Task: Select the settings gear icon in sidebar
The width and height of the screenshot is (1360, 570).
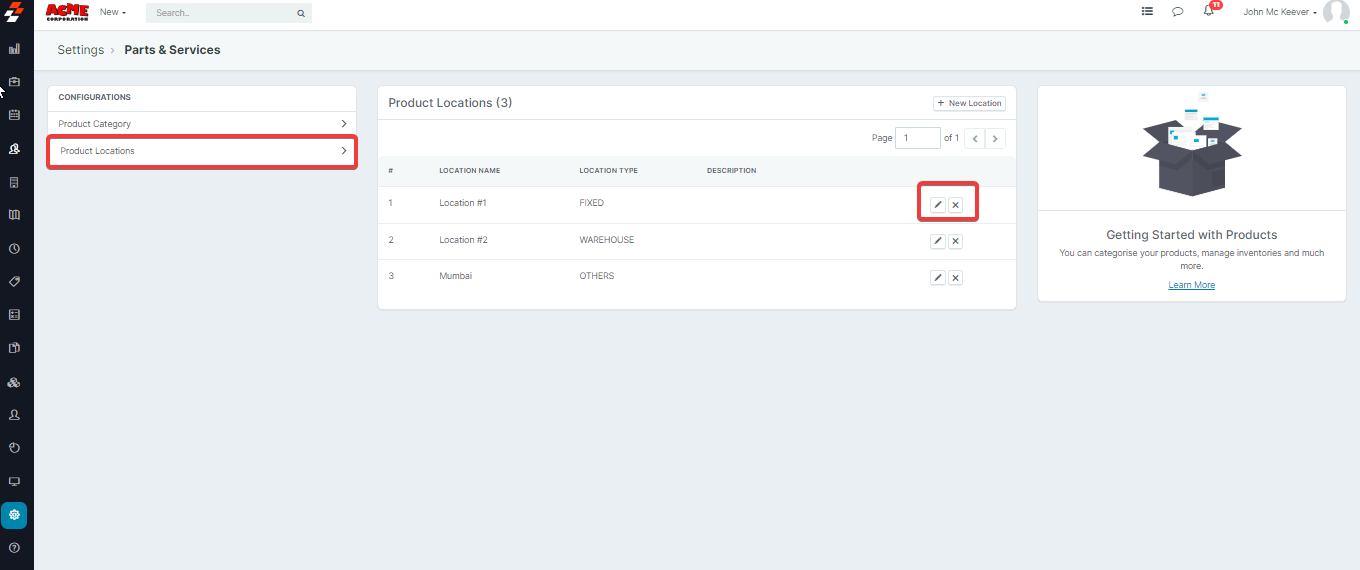Action: coord(14,515)
